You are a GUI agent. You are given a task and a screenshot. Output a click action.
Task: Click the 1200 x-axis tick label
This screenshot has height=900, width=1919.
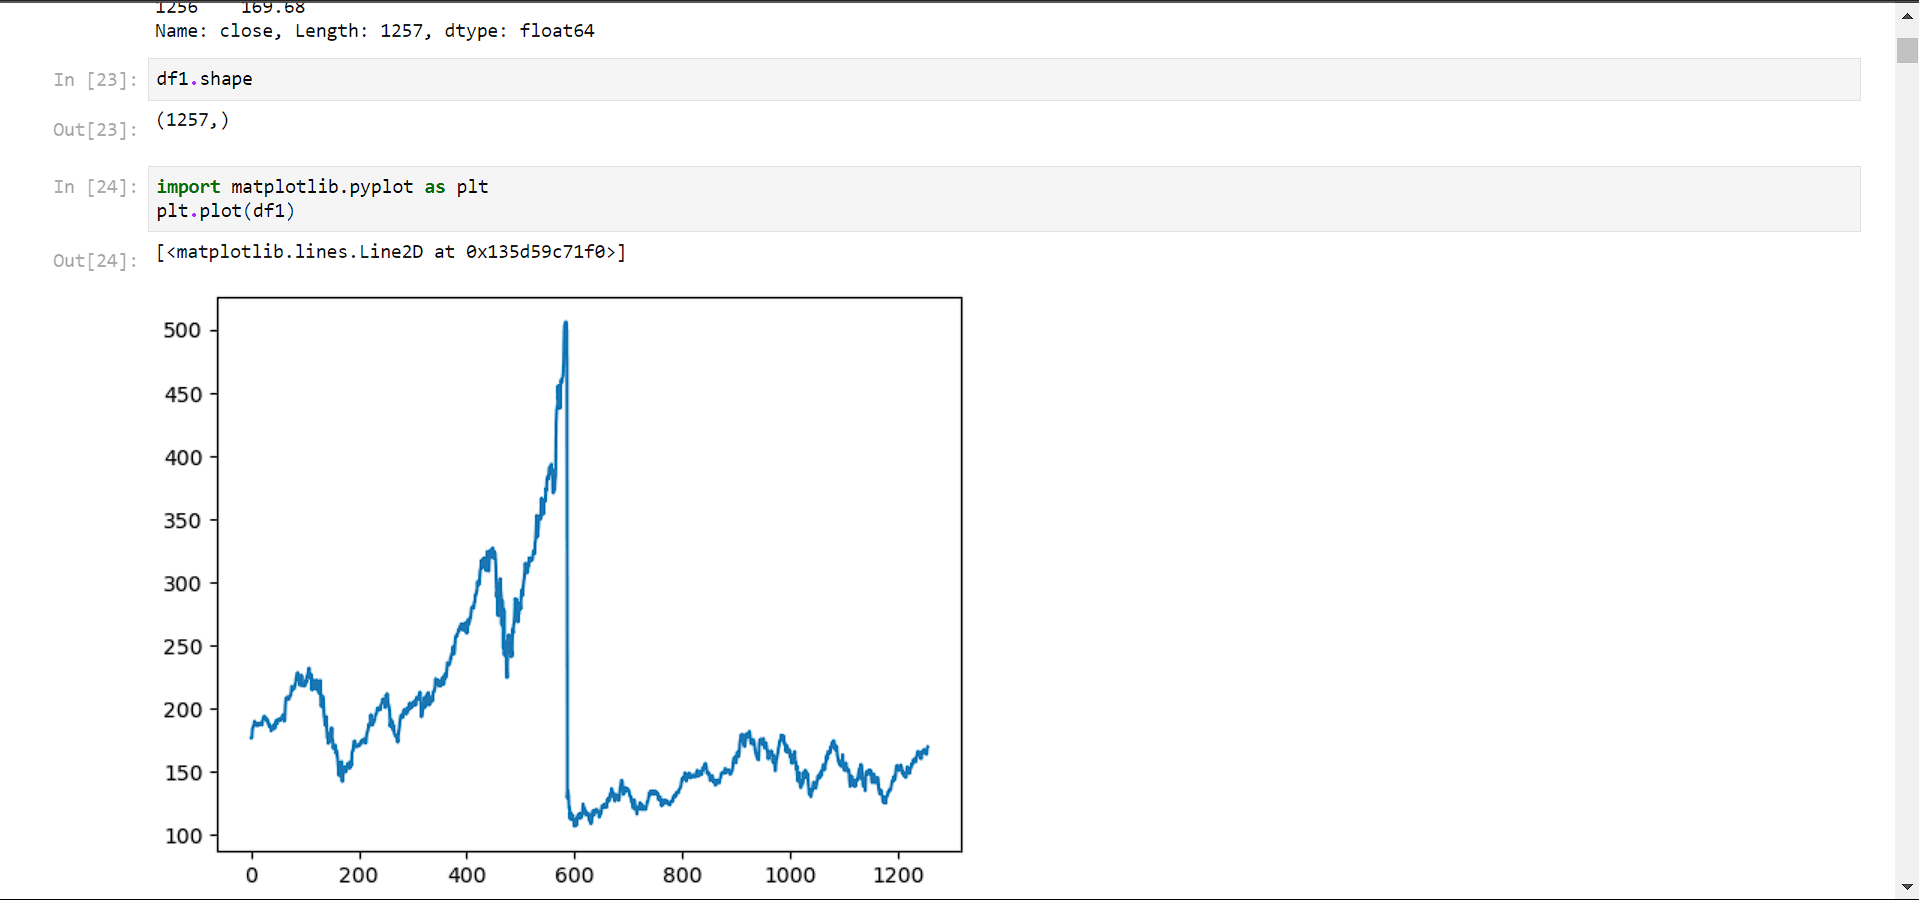[x=898, y=875]
